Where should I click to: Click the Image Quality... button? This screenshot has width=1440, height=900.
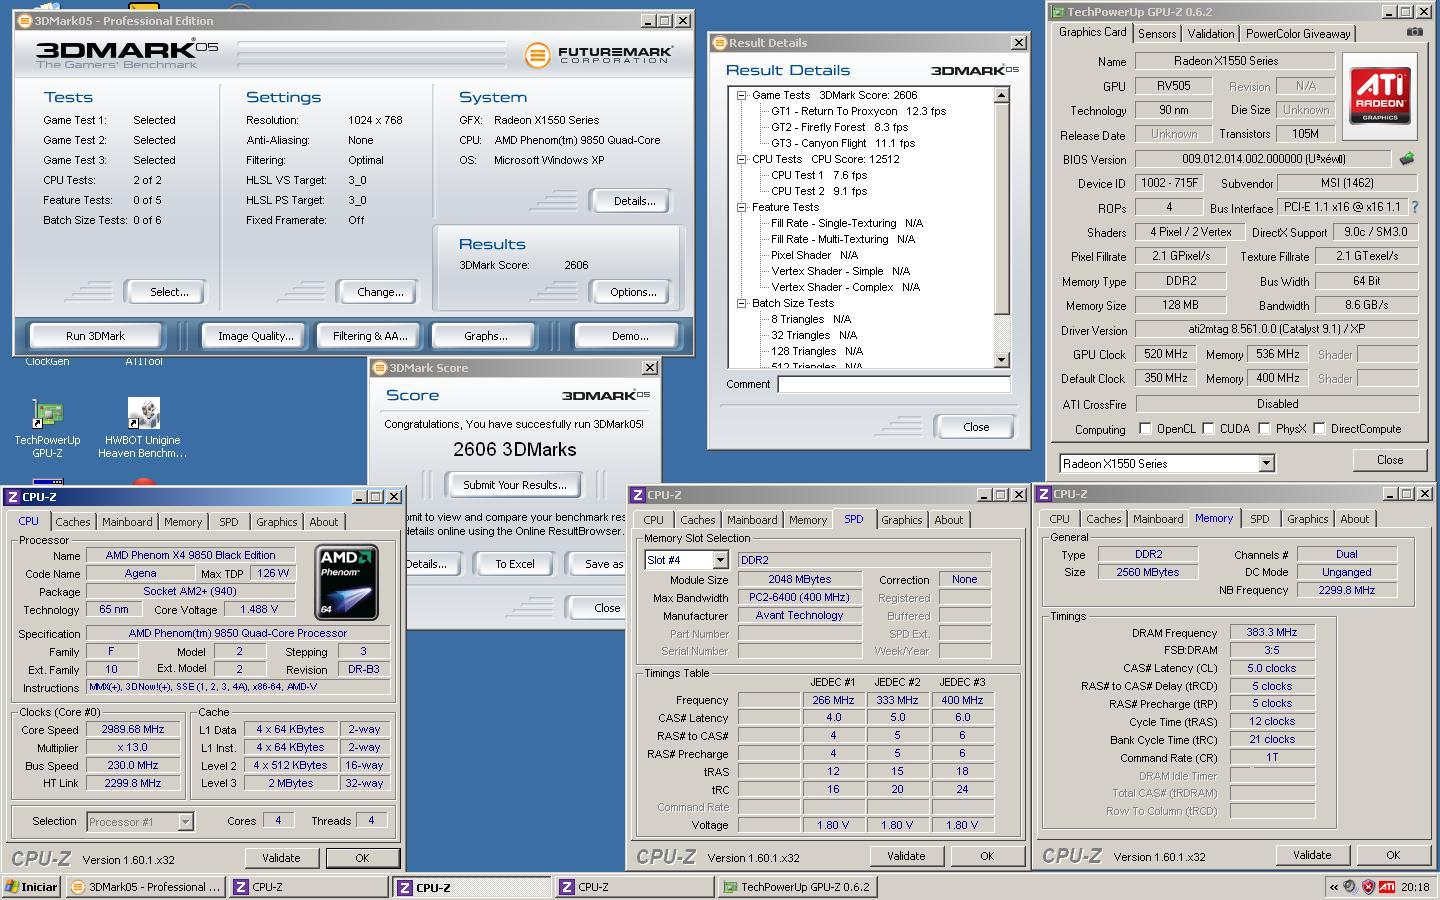tap(256, 335)
